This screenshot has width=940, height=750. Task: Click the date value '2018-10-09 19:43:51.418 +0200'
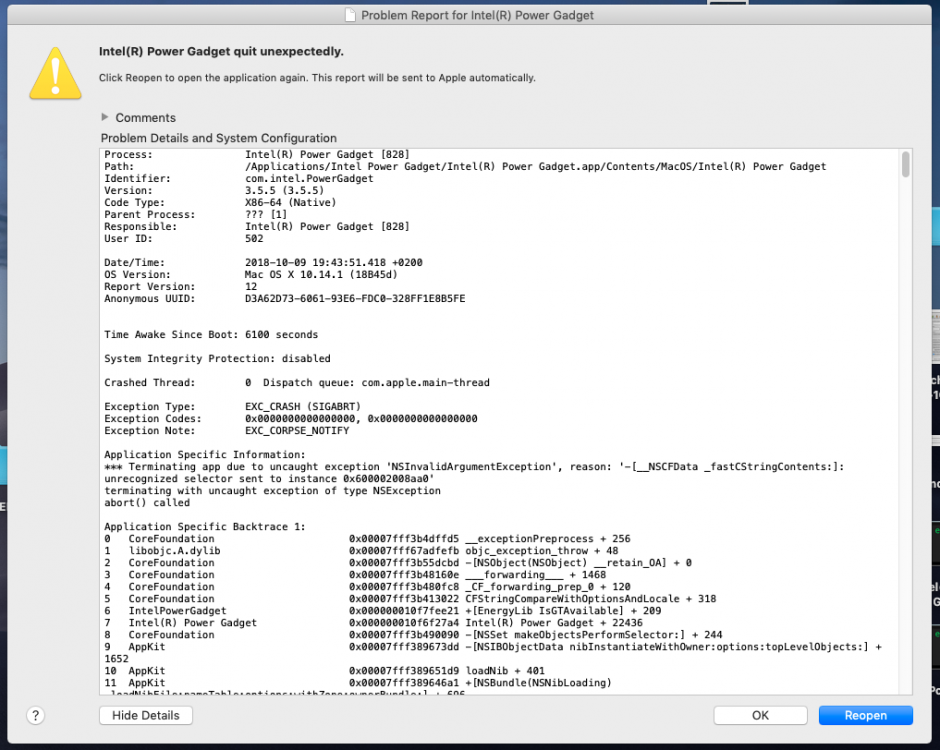pyautogui.click(x=333, y=263)
